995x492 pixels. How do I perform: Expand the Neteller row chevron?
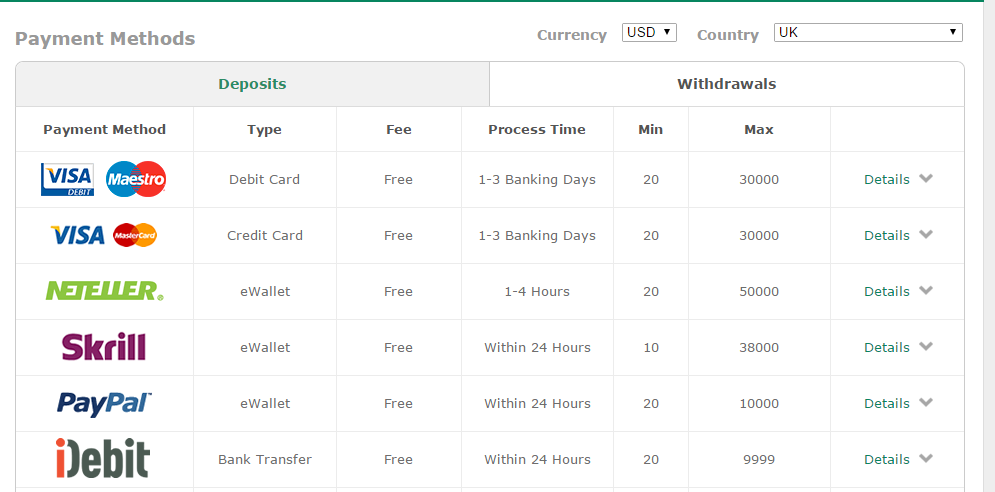[x=926, y=291]
